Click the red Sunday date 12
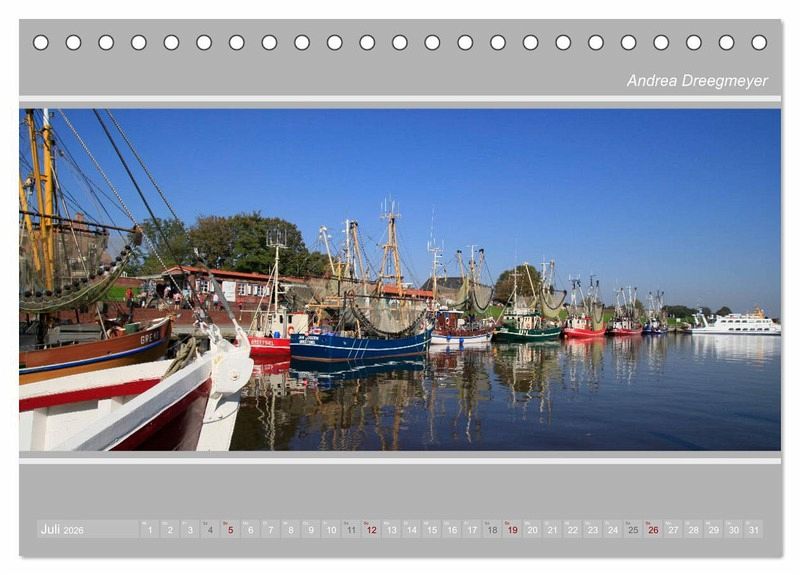This screenshot has width=800, height=575. click(x=371, y=529)
